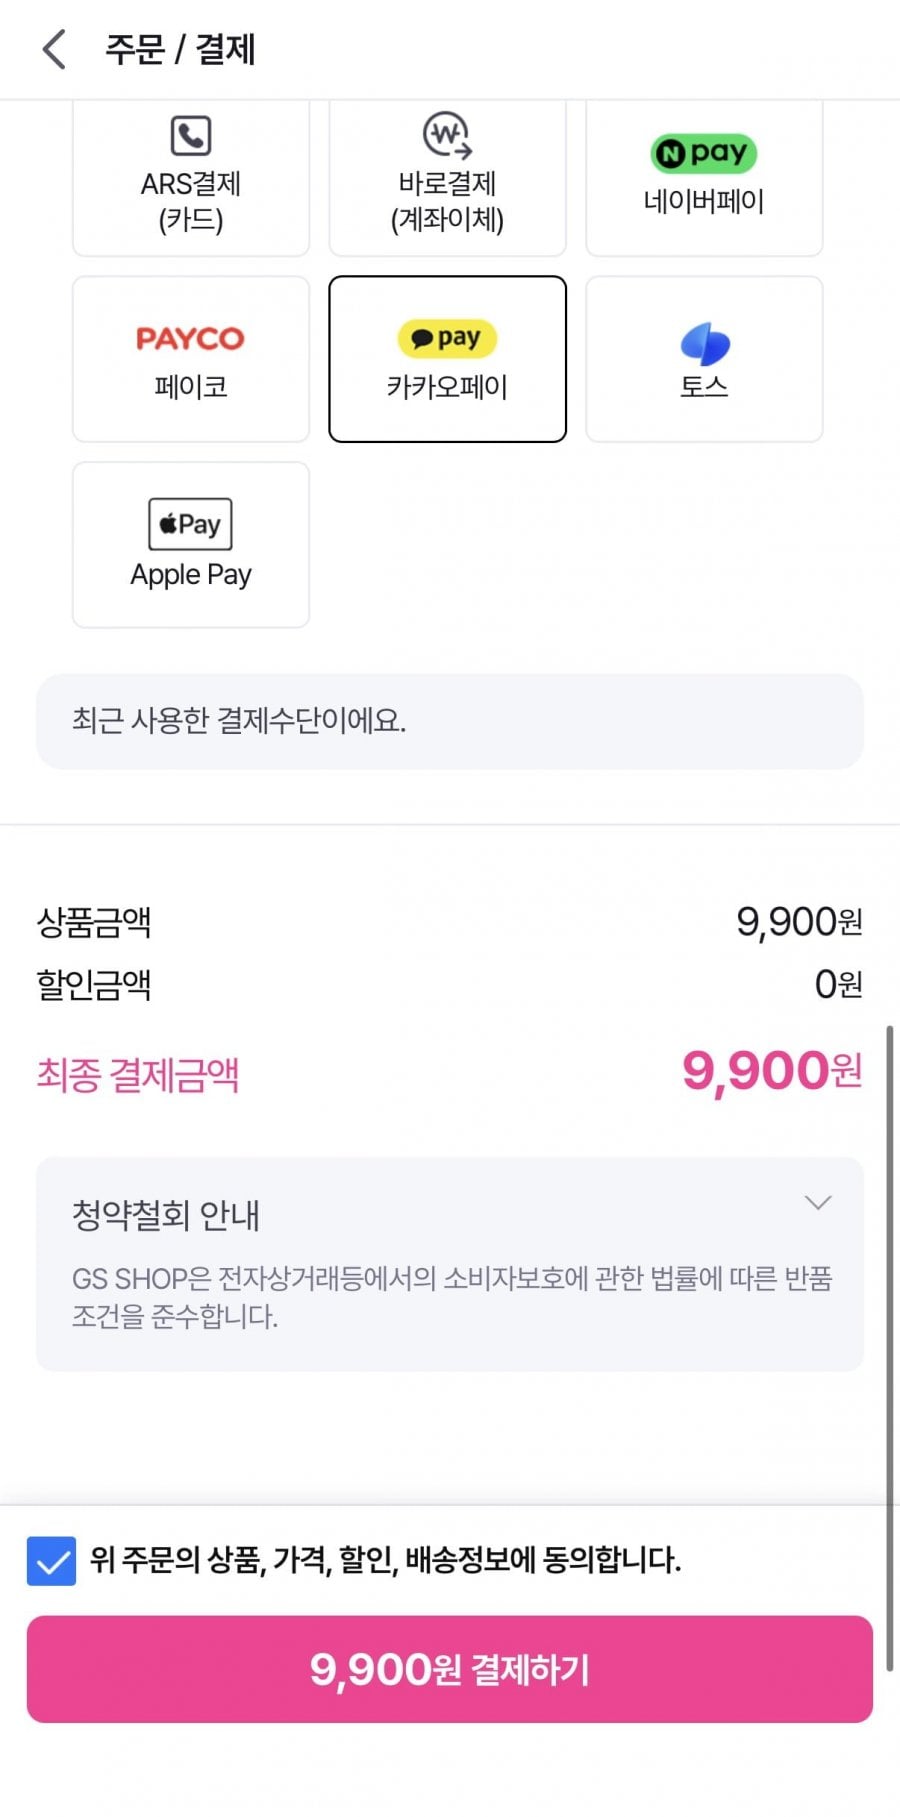Select the 카카오페이 payment option label

tap(447, 387)
